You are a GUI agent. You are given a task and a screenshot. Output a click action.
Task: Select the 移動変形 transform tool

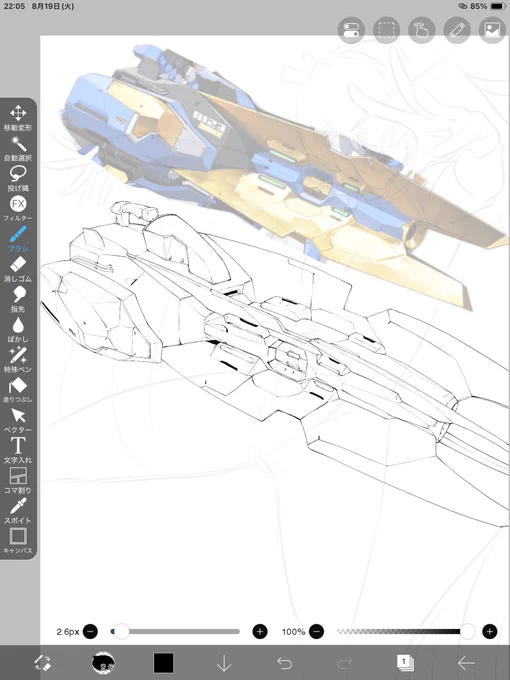pos(18,118)
